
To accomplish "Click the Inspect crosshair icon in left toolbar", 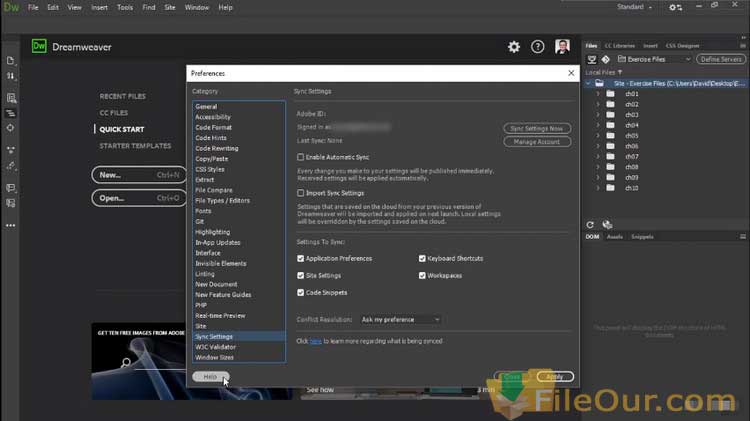I will coord(11,128).
